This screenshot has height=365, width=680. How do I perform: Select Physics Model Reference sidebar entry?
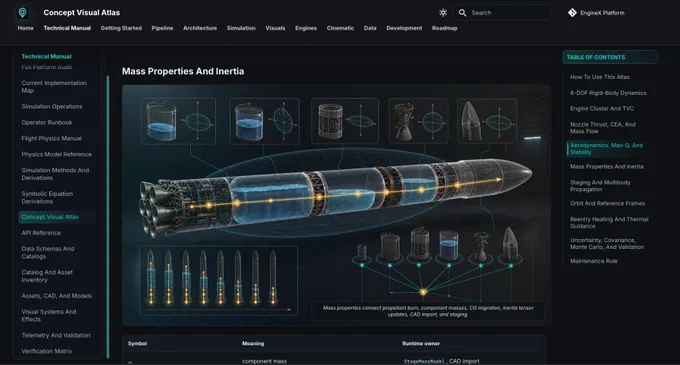[x=56, y=154]
